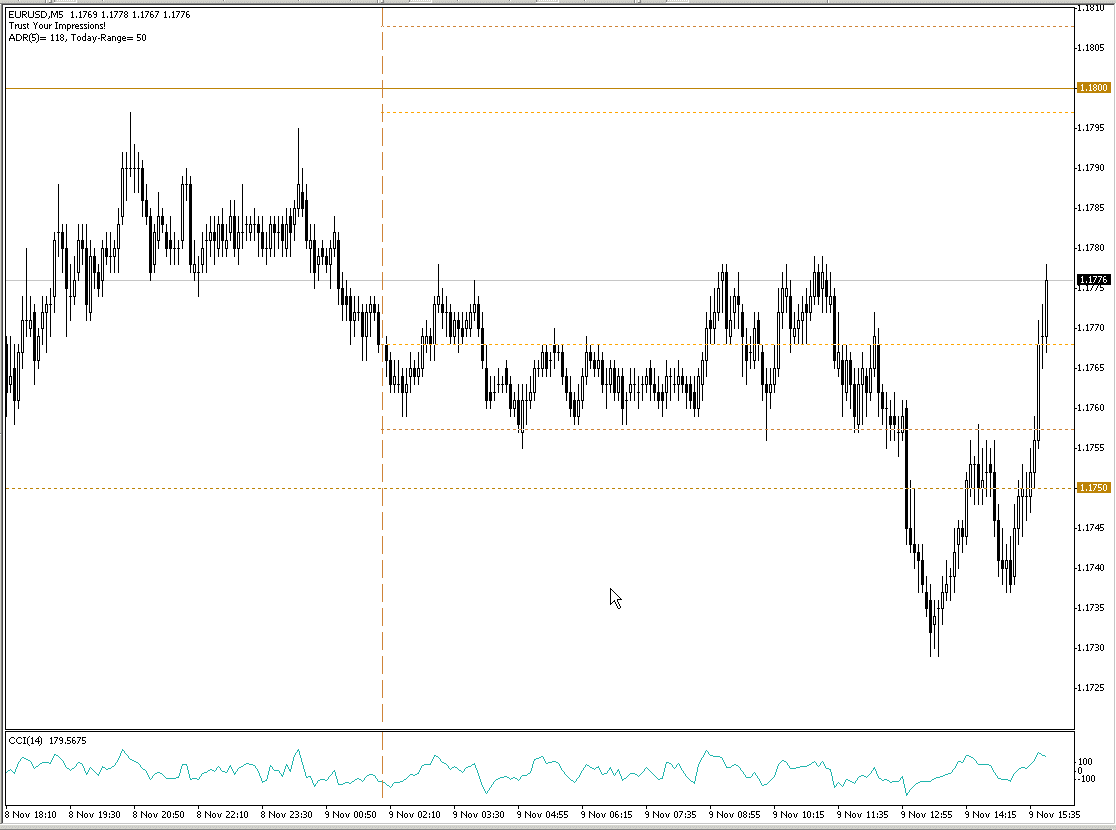This screenshot has width=1116, height=830.
Task: Click the ADR(5) Today-Range info text
Action: (78, 38)
